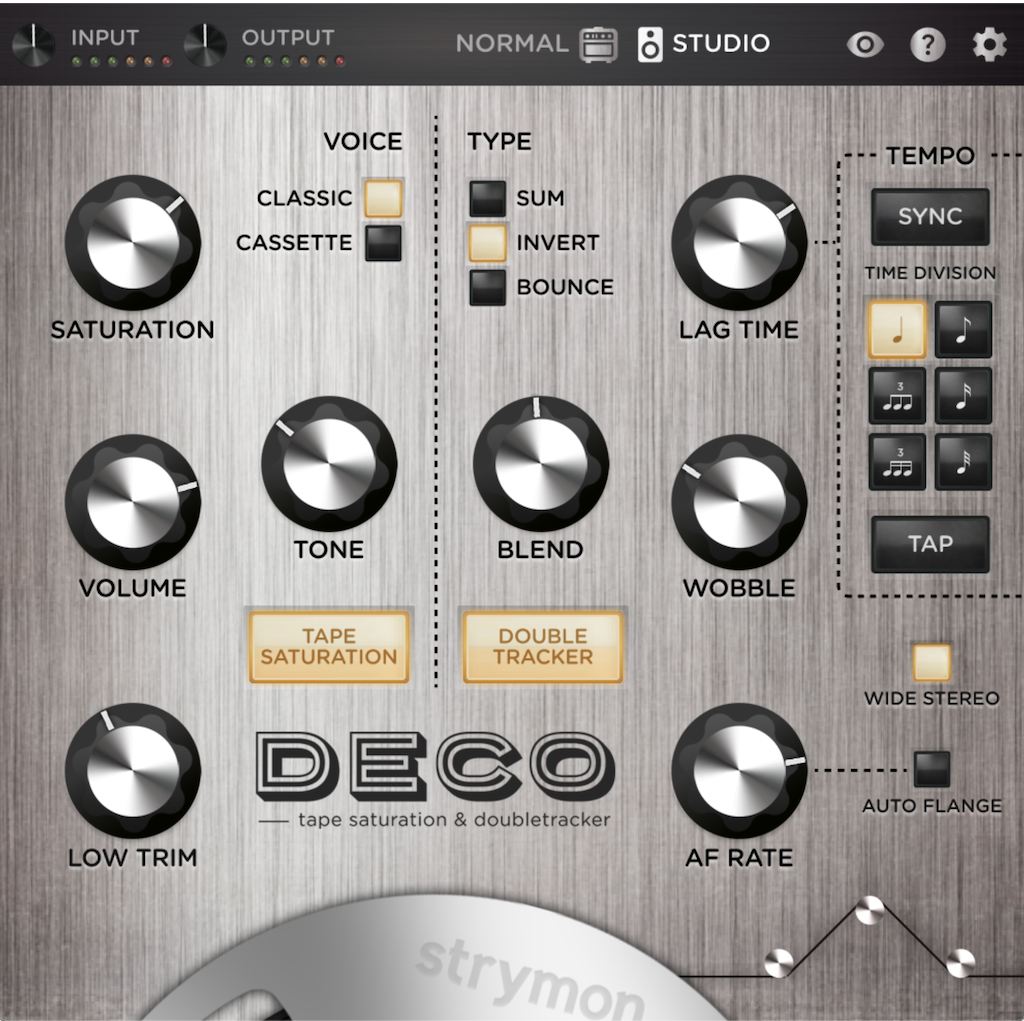
Task: Click the WOBBLE knob
Action: [x=739, y=502]
